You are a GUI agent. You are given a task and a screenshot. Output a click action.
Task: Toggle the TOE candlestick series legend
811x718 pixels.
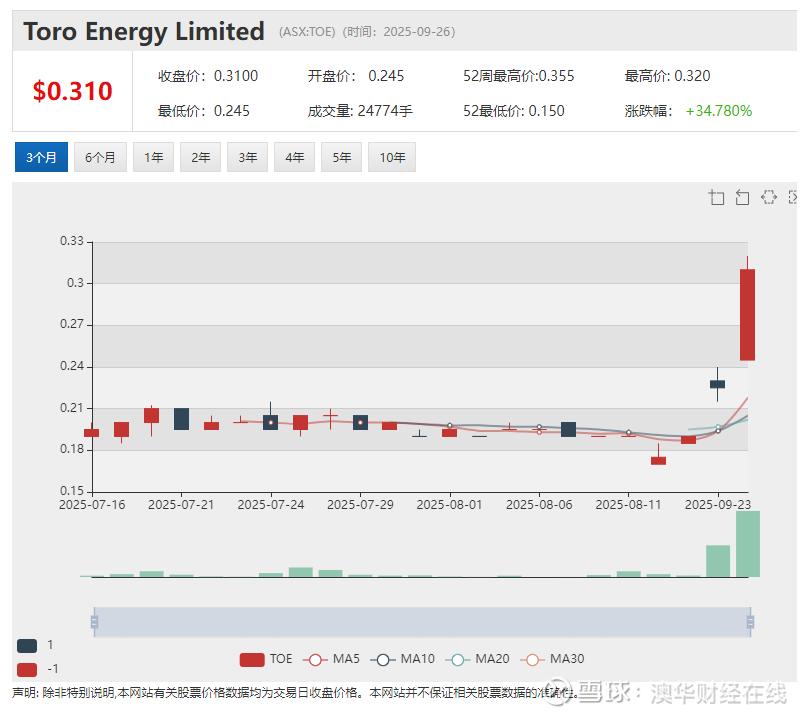click(x=266, y=659)
